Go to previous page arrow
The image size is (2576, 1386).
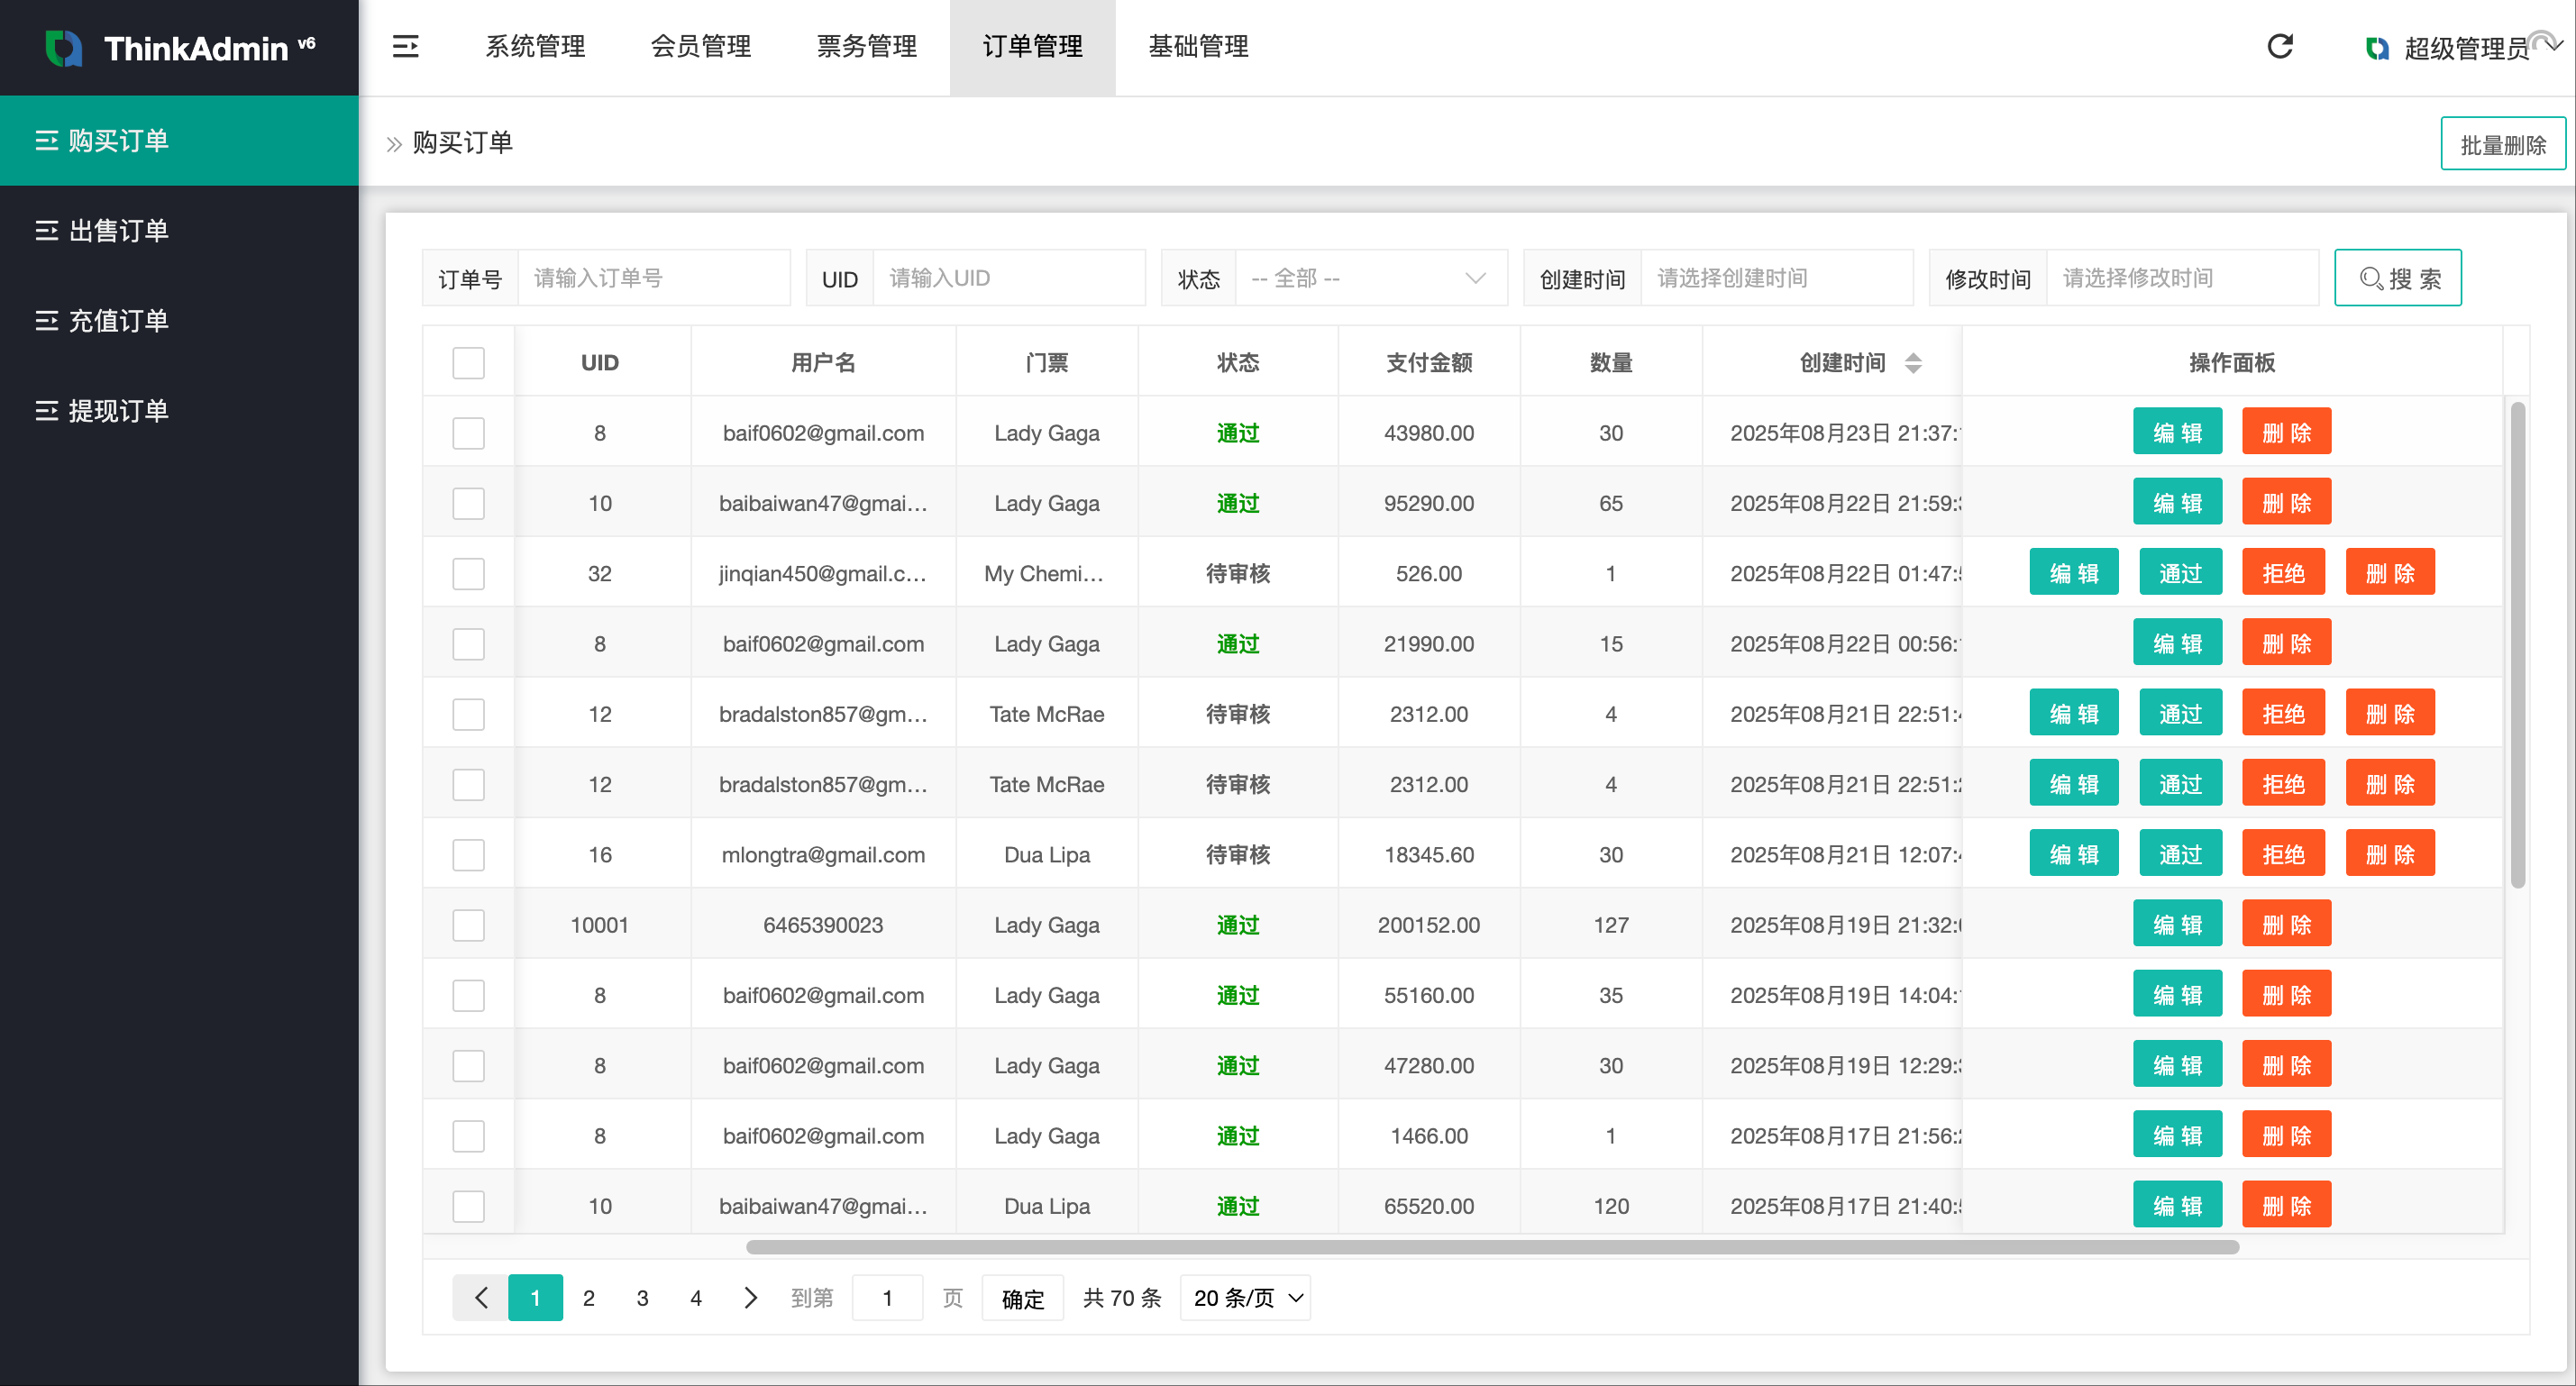(481, 1297)
